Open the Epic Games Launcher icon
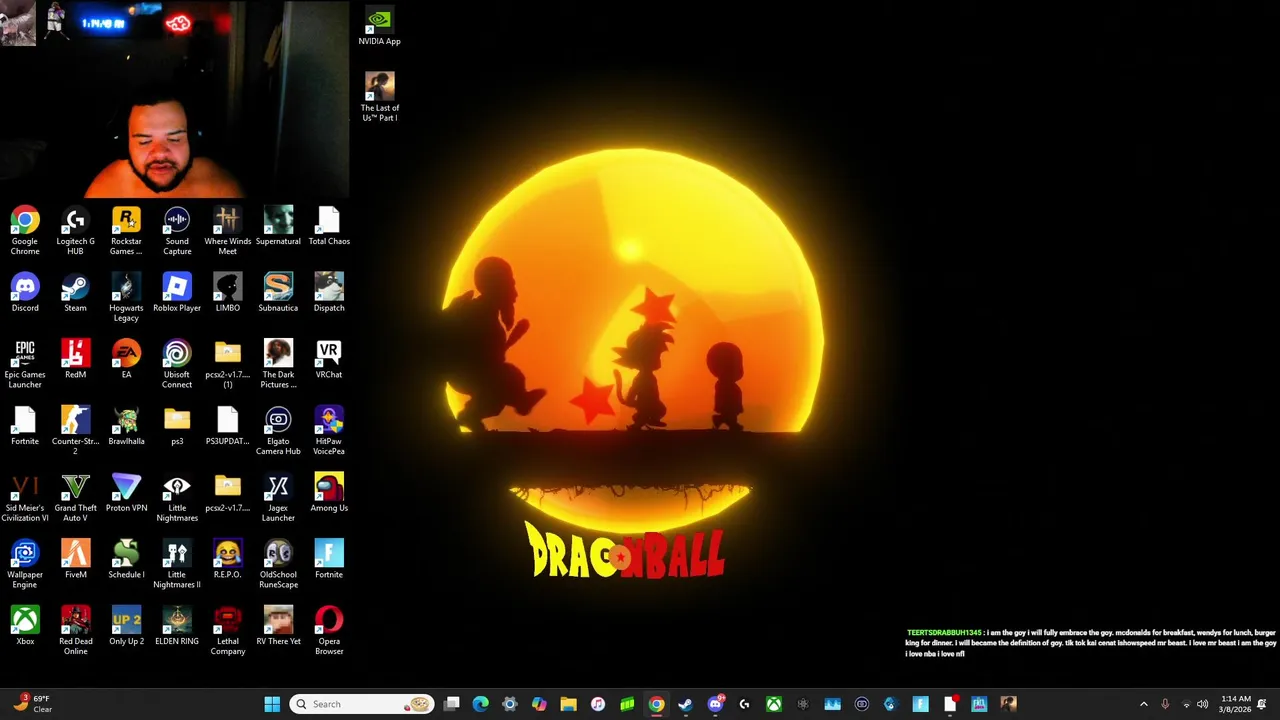This screenshot has height=720, width=1280. pos(25,364)
